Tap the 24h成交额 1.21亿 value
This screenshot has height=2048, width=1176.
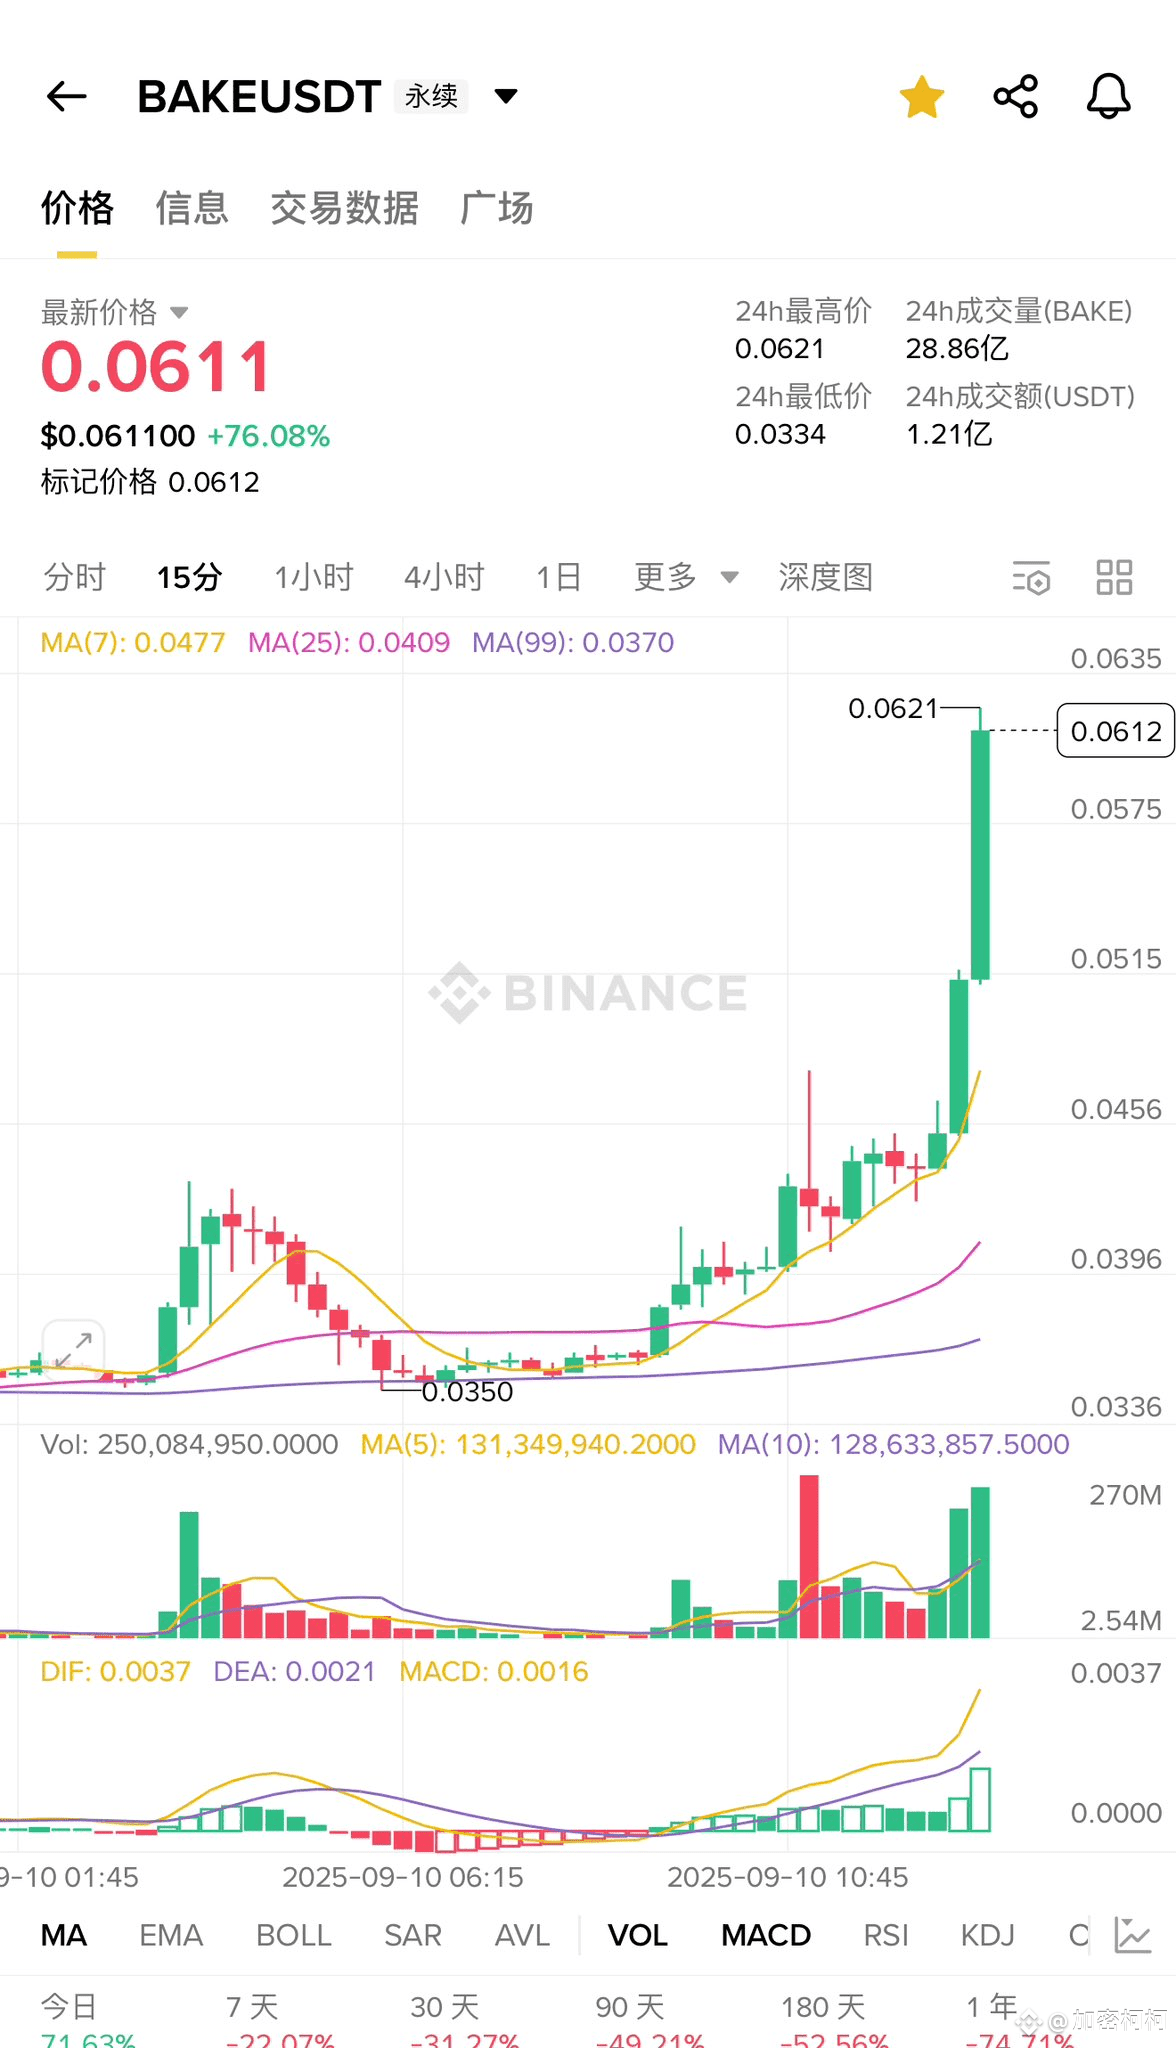(949, 434)
